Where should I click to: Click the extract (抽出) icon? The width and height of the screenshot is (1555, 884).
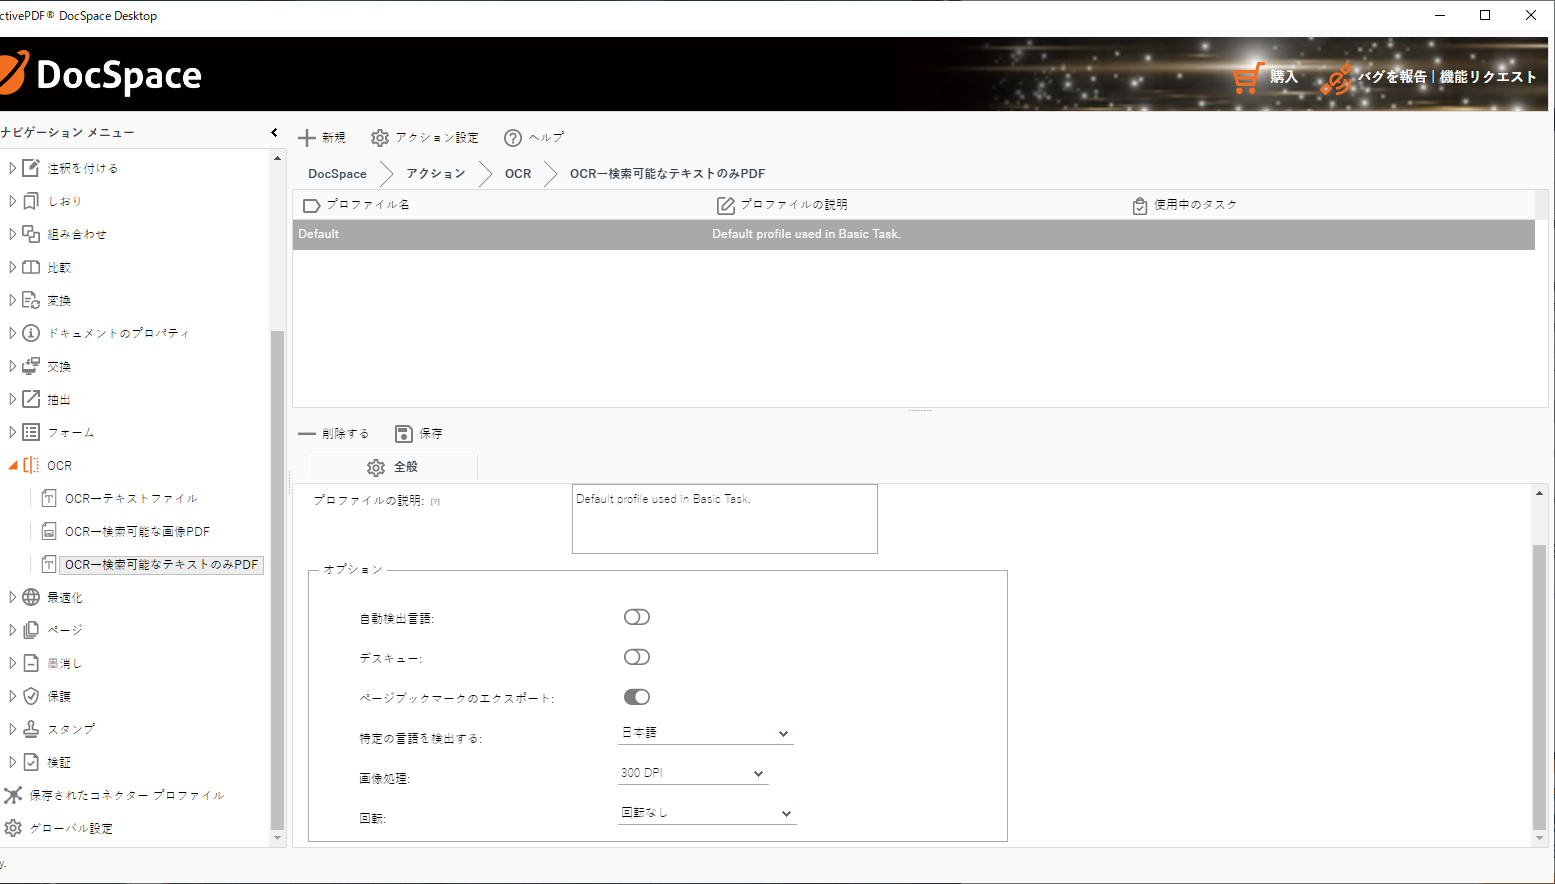[x=31, y=399]
